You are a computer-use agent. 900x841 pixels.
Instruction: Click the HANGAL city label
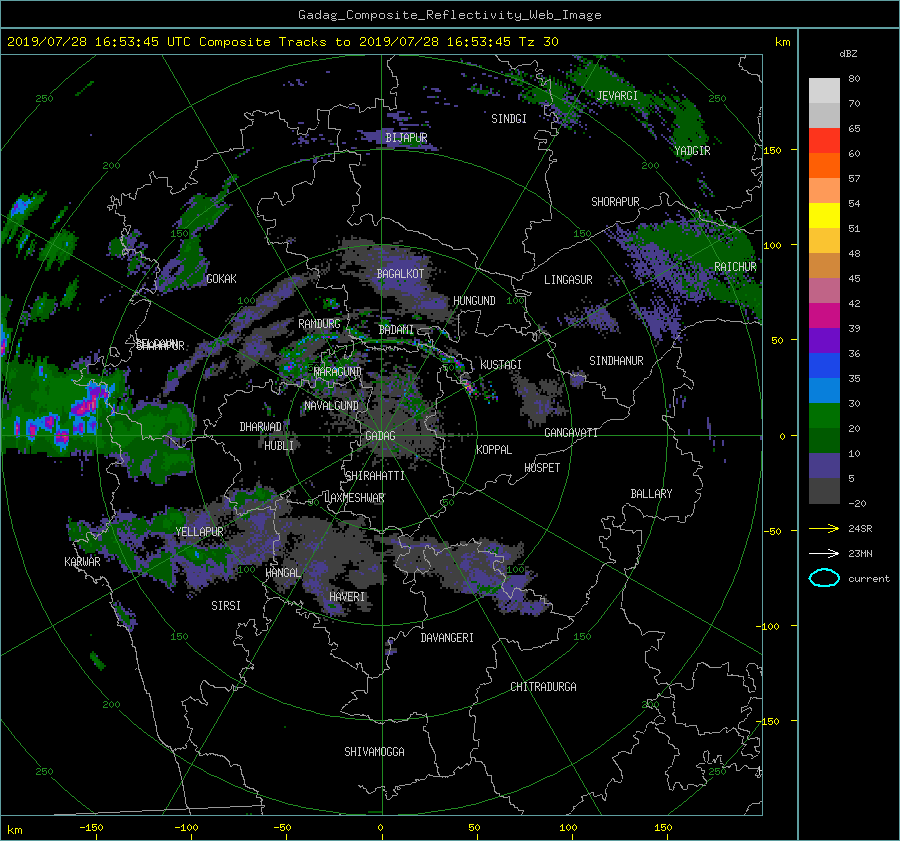pos(283,573)
